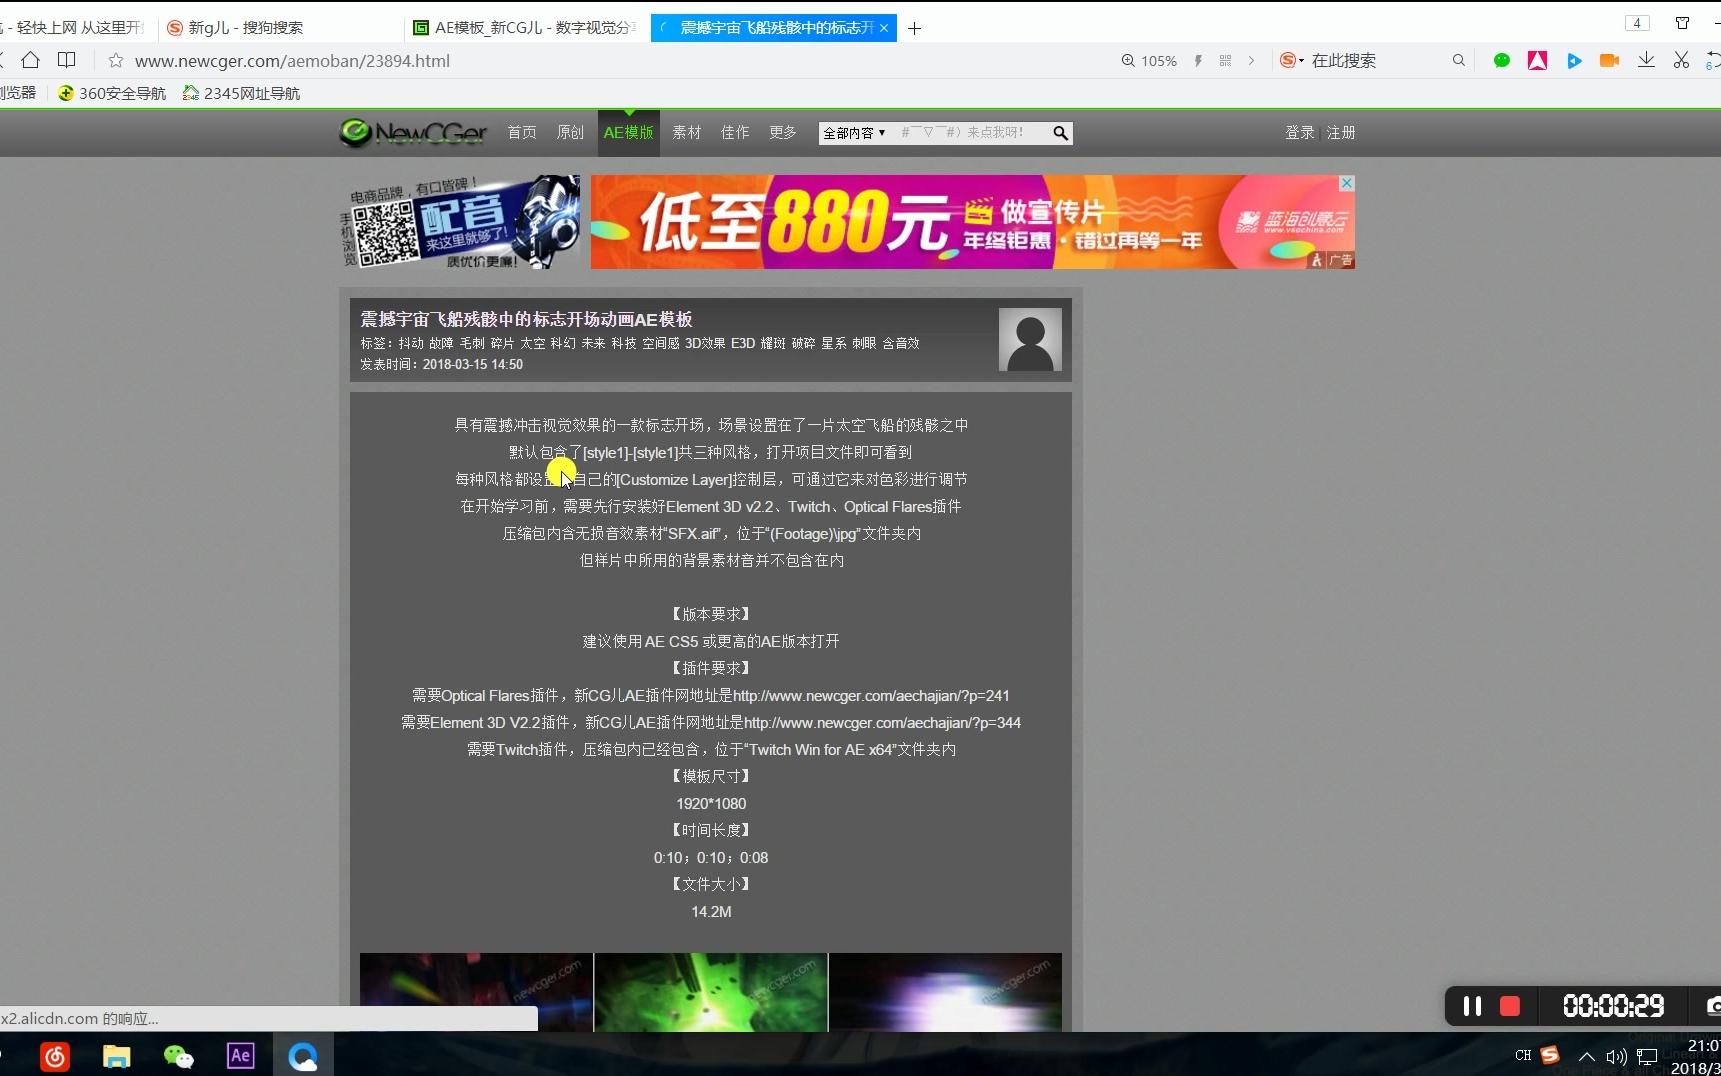Click the orange video camera extension icon
Image resolution: width=1721 pixels, height=1076 pixels.
pos(1609,61)
